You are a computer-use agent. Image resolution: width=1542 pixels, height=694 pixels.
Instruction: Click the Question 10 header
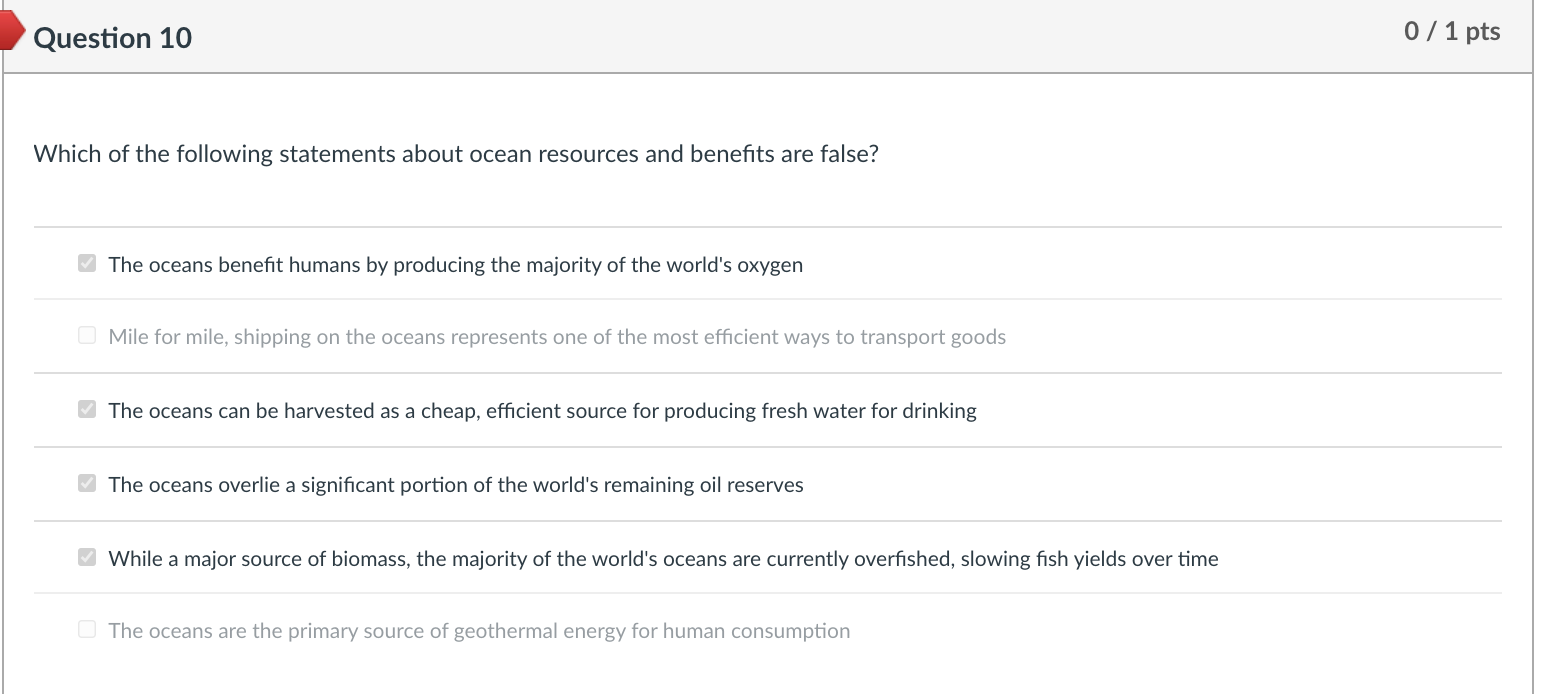112,38
